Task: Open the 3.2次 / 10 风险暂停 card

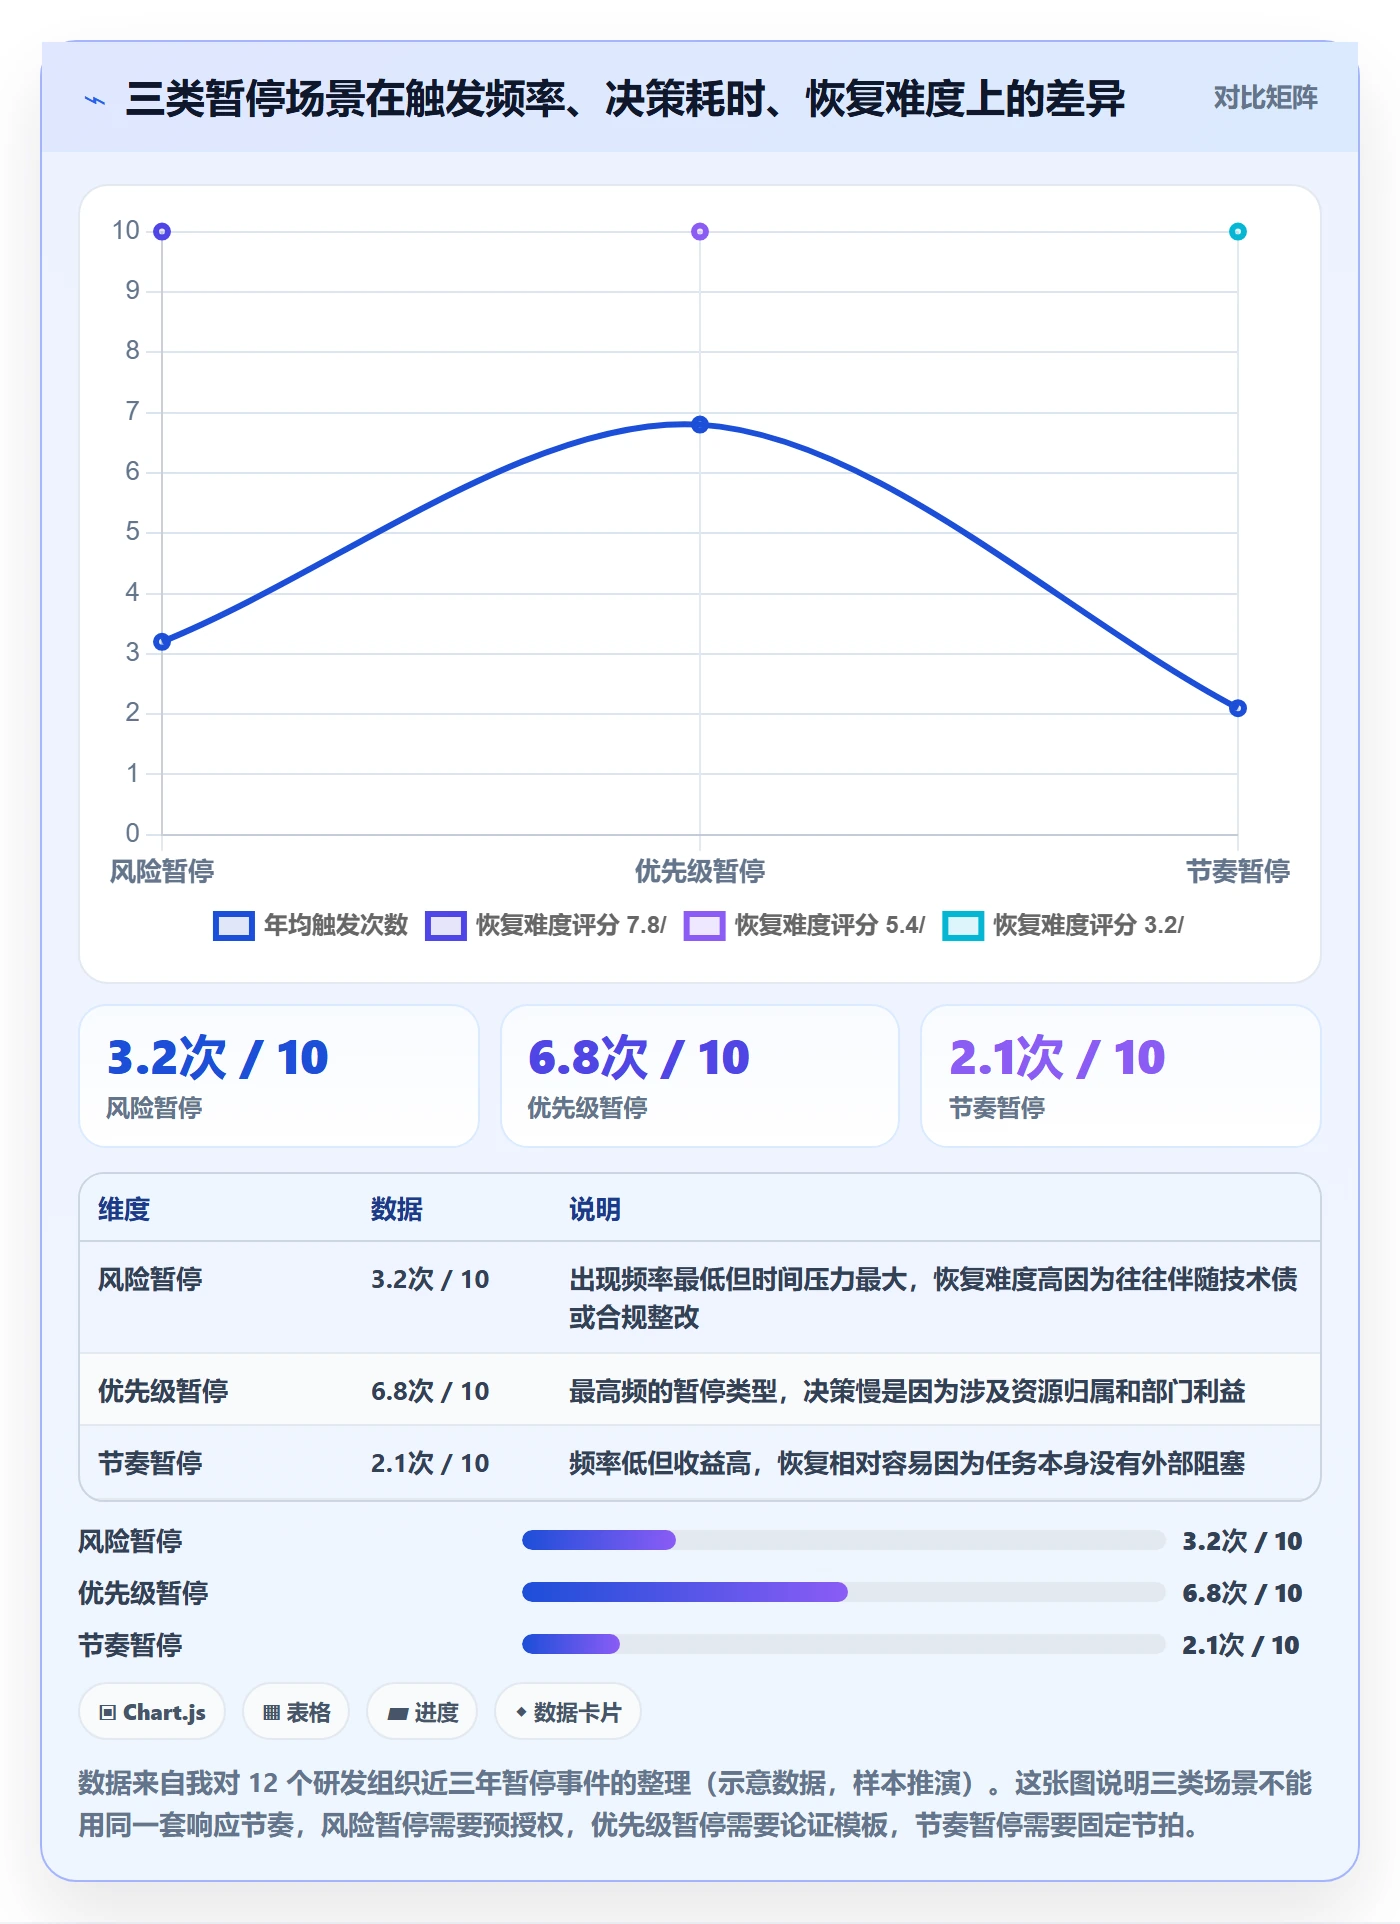Action: pos(279,1076)
